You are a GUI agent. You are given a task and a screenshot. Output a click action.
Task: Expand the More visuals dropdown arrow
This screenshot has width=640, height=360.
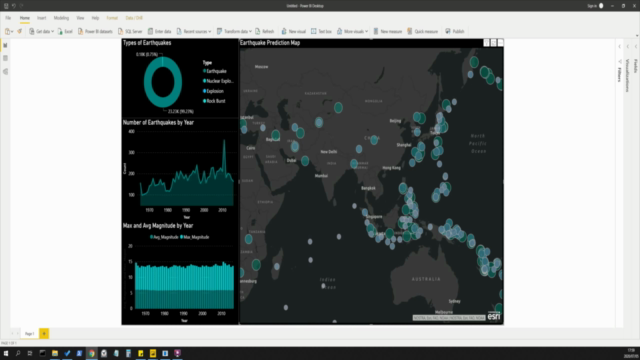tap(366, 31)
